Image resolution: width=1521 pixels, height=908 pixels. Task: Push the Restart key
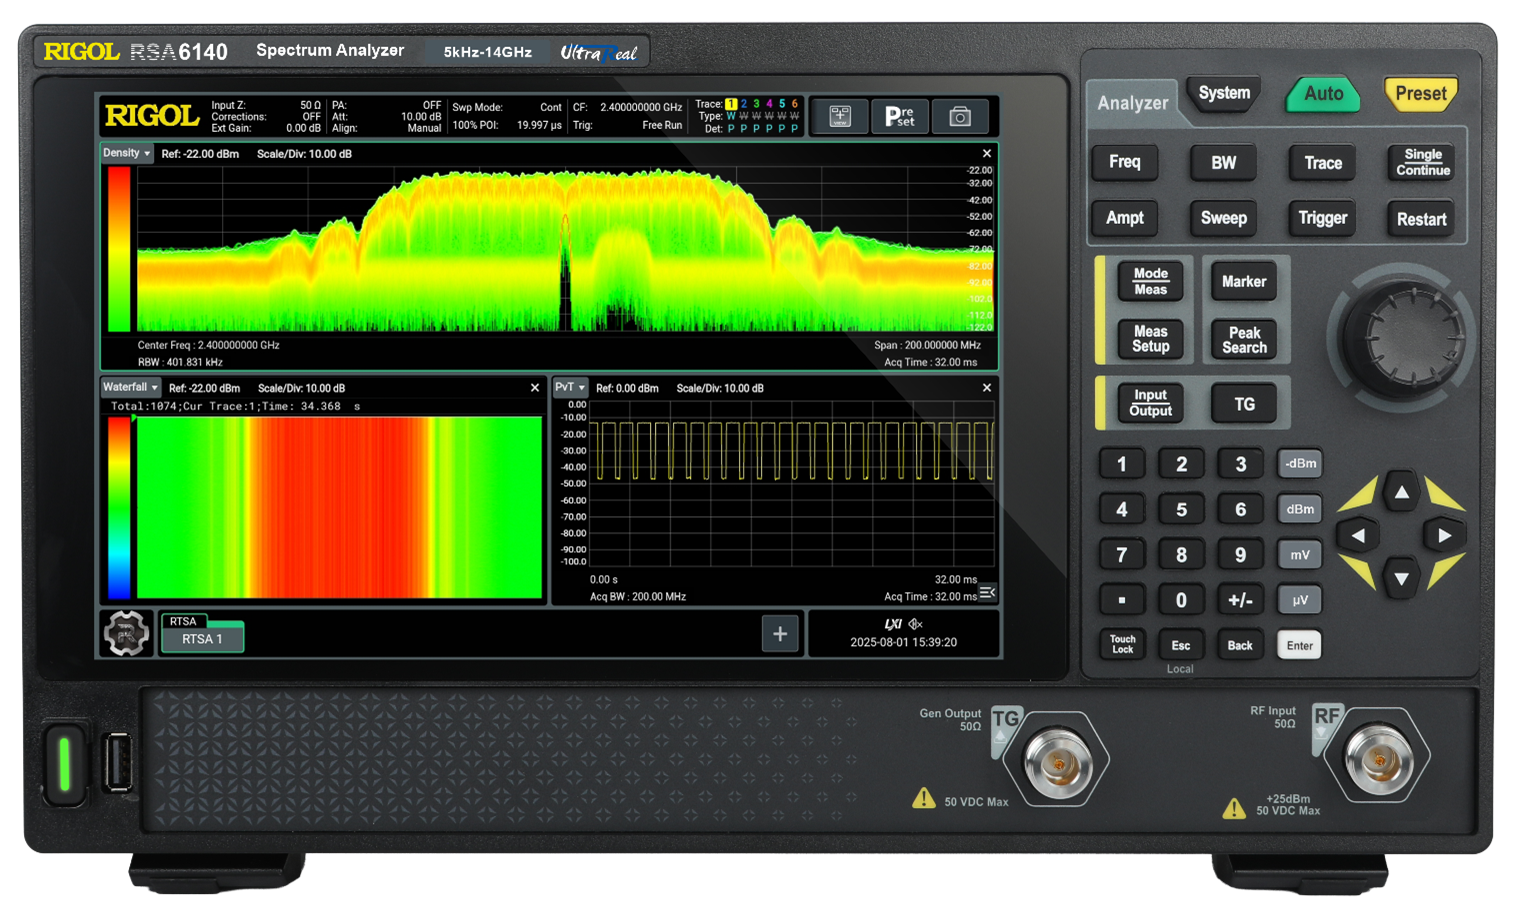[x=1422, y=219]
